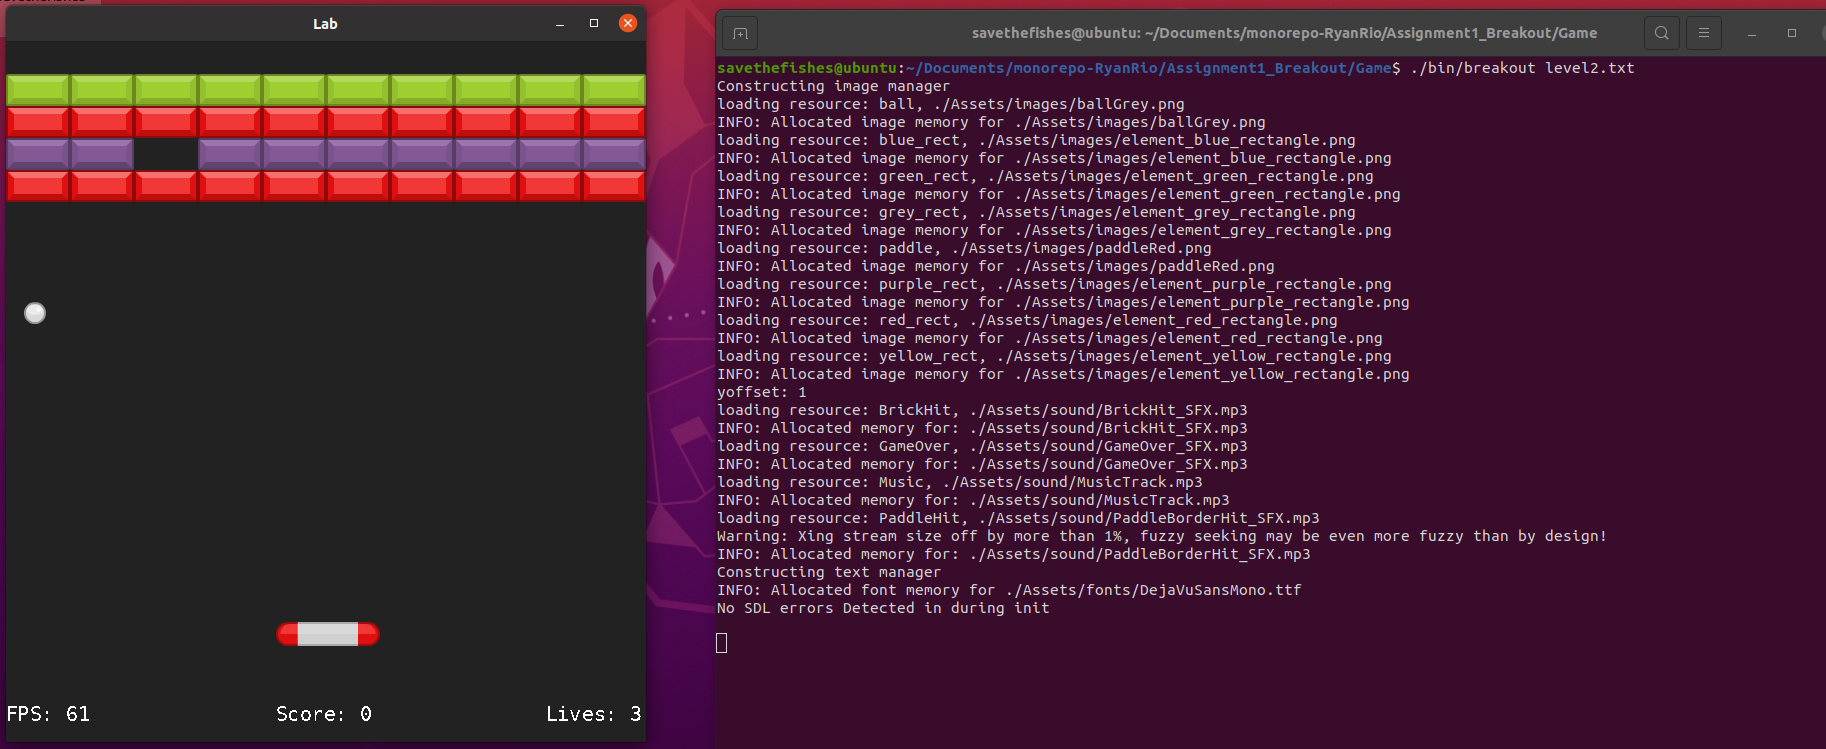
Task: Click the leftmost purple brick
Action: coord(38,154)
